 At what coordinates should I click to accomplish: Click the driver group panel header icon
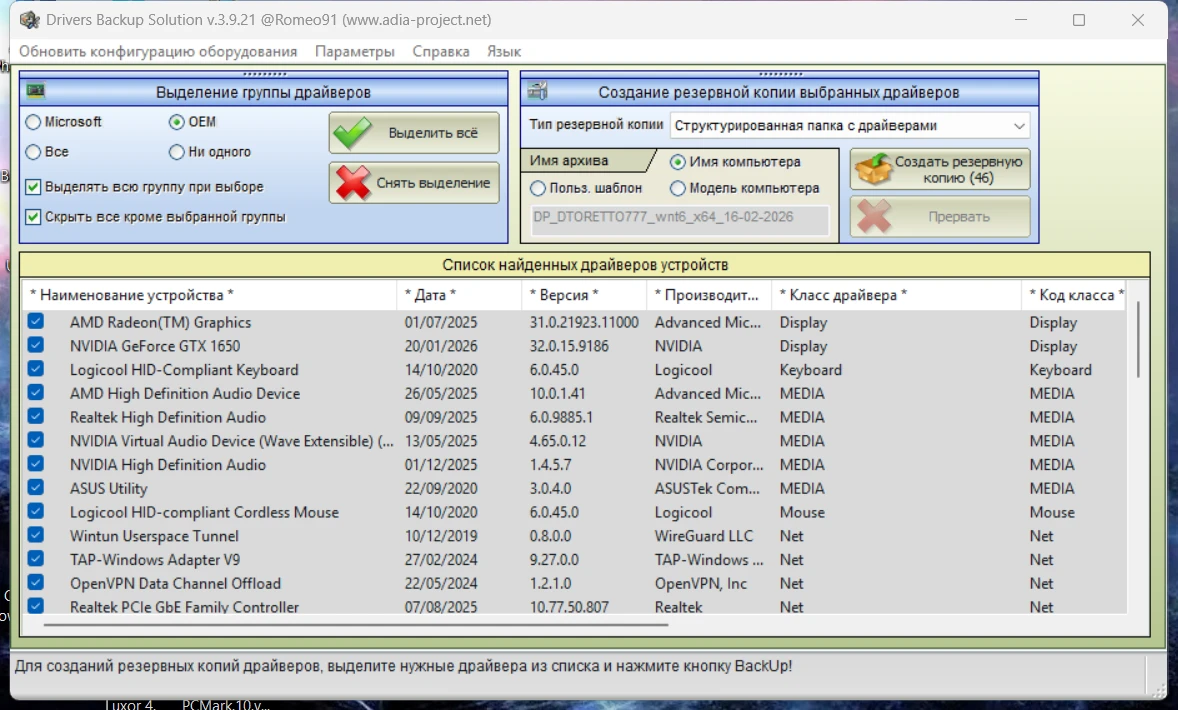coord(36,92)
